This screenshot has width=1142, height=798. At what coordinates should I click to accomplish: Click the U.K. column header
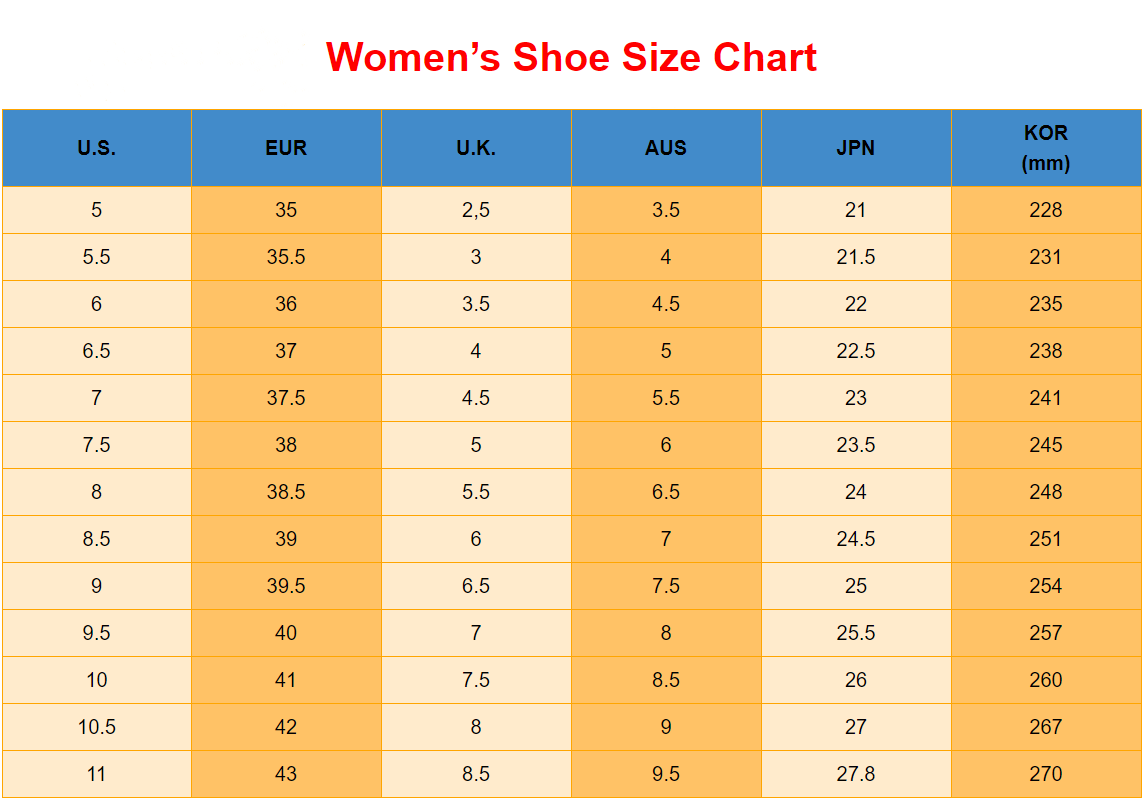click(476, 148)
